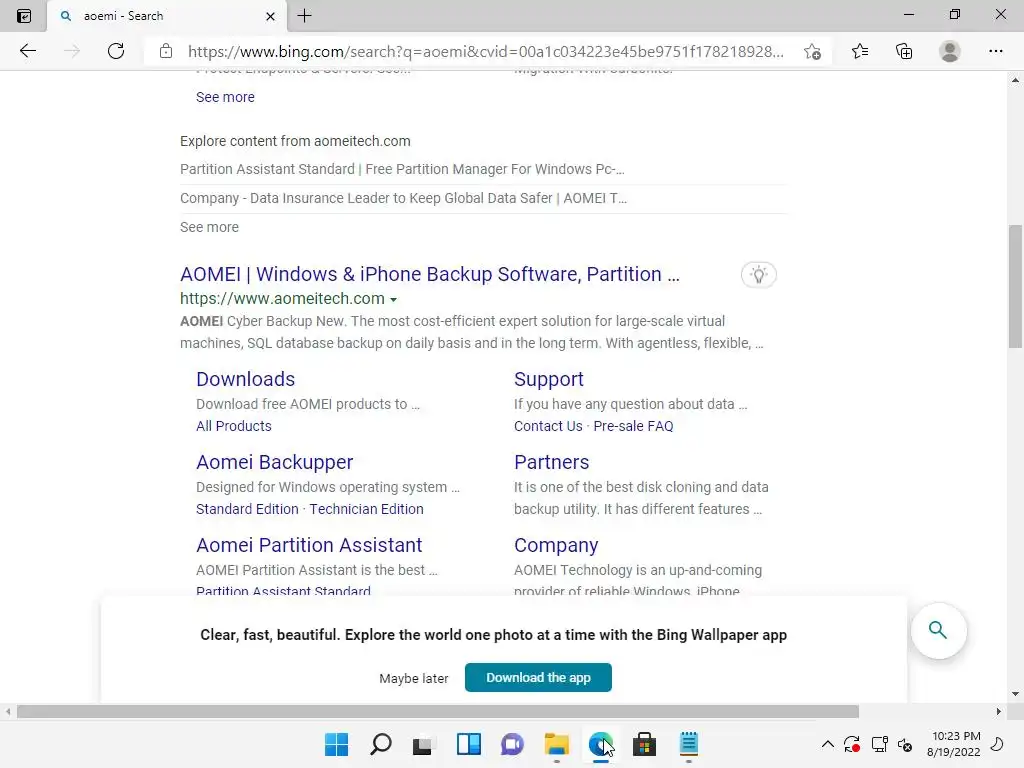
Task: Expand the aomeitech.com URL dropdown arrow
Action: (393, 300)
